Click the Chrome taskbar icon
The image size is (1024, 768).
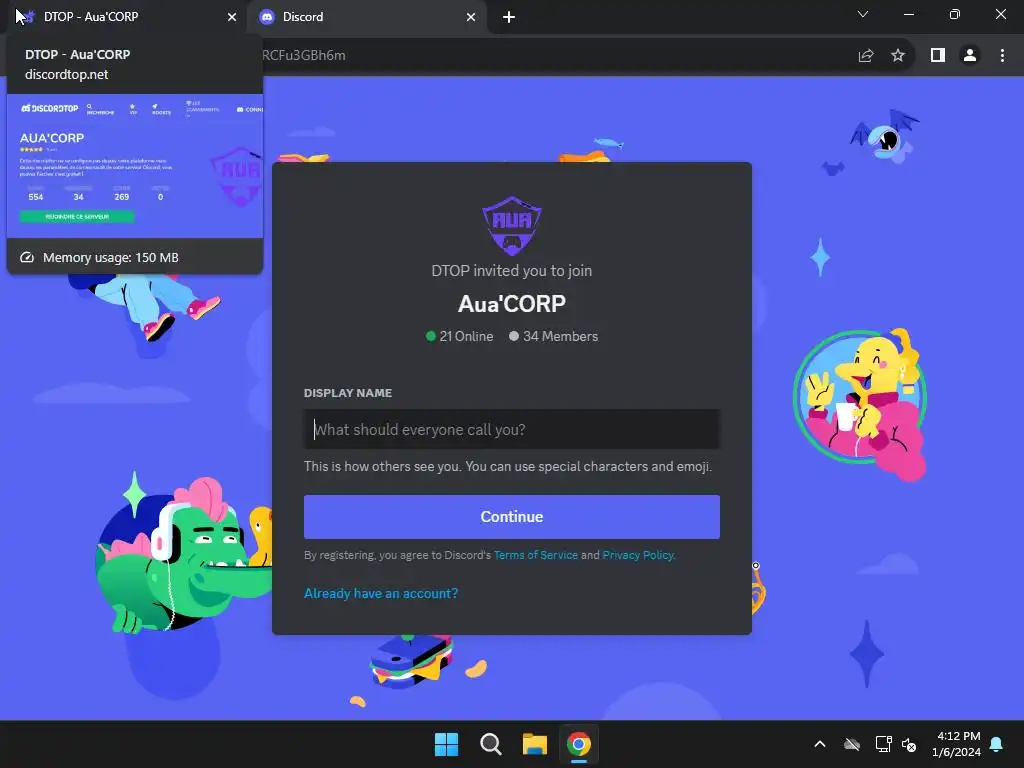click(x=579, y=744)
